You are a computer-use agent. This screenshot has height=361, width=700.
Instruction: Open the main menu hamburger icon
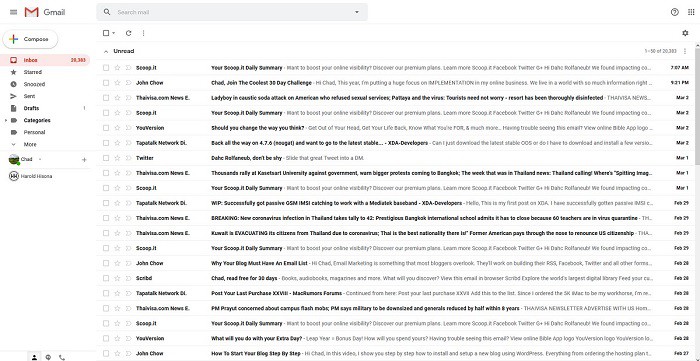coord(13,12)
